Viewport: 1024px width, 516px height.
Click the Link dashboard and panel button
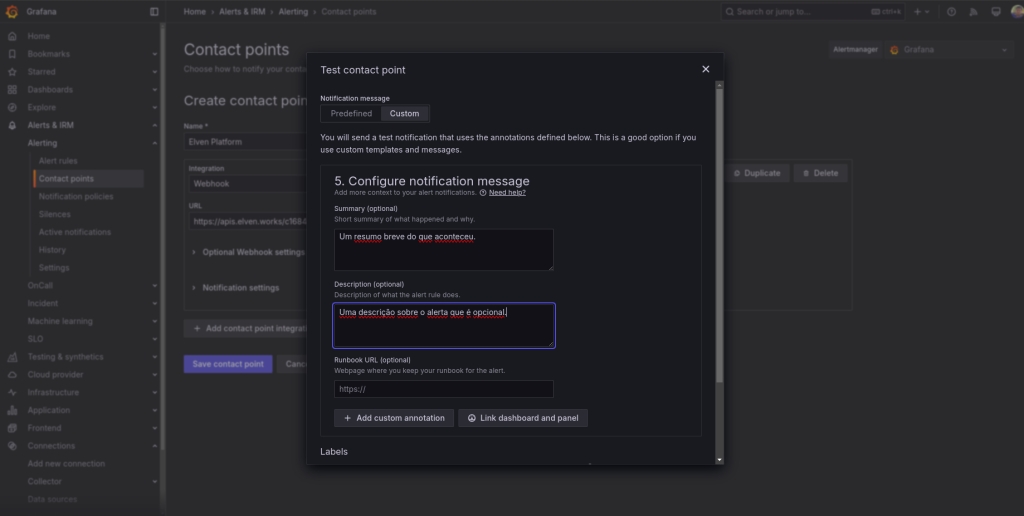523,418
